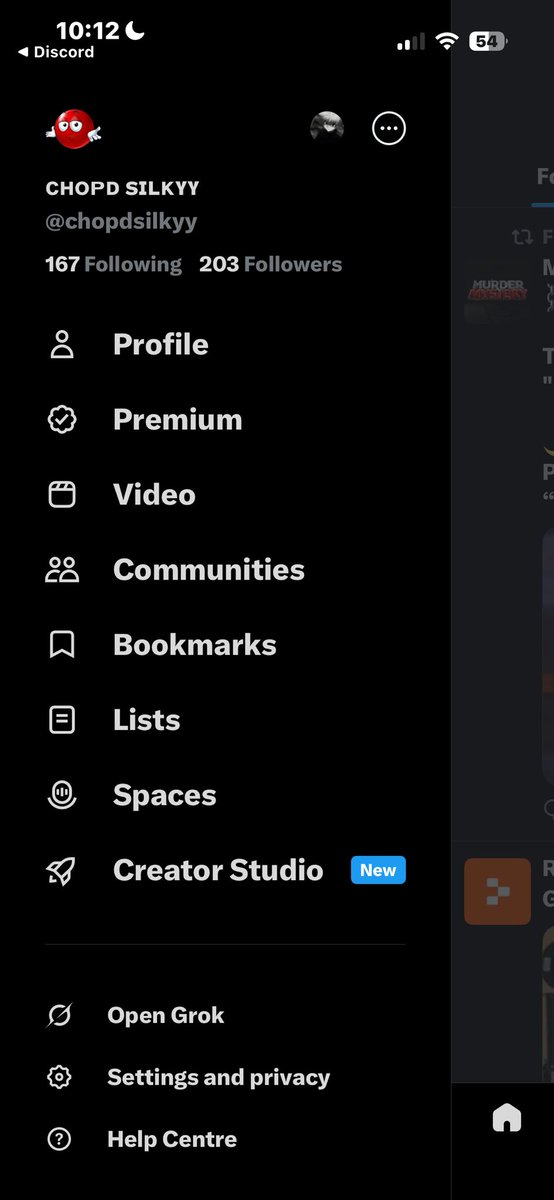Viewport: 554px width, 1200px height.
Task: Tap the CHOPD SILKYY display name
Action: coord(123,189)
